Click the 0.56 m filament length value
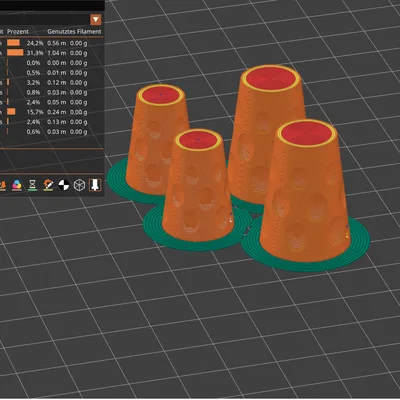 pos(56,43)
